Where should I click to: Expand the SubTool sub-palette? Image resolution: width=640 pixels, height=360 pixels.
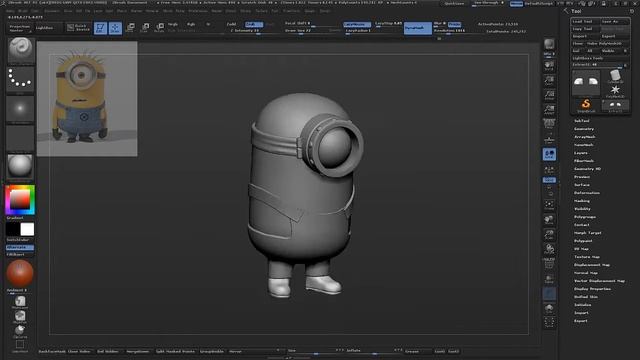click(582, 121)
